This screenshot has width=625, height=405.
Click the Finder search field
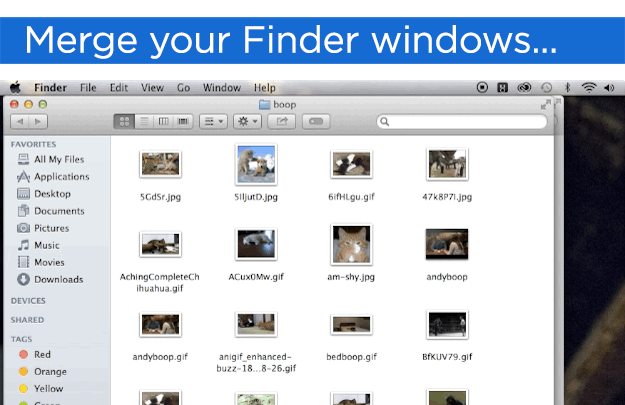click(x=462, y=122)
